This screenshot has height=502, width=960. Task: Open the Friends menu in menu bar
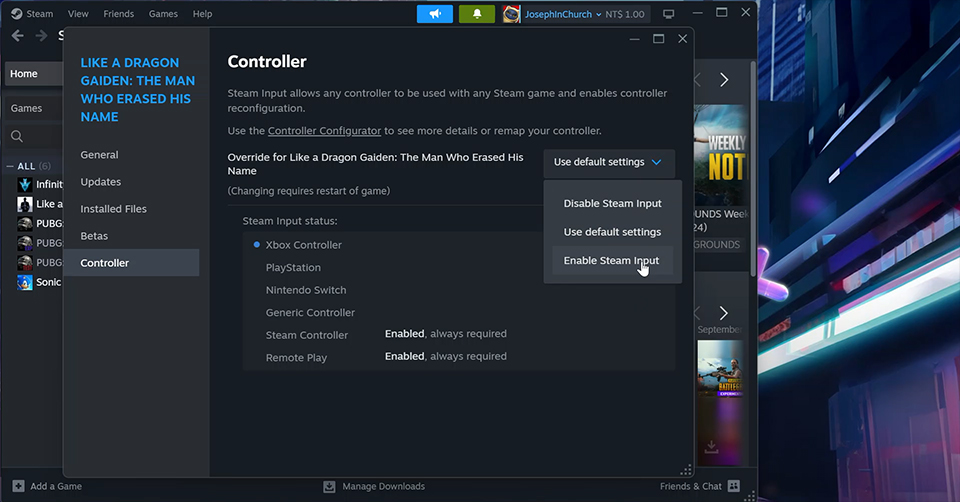coord(118,14)
